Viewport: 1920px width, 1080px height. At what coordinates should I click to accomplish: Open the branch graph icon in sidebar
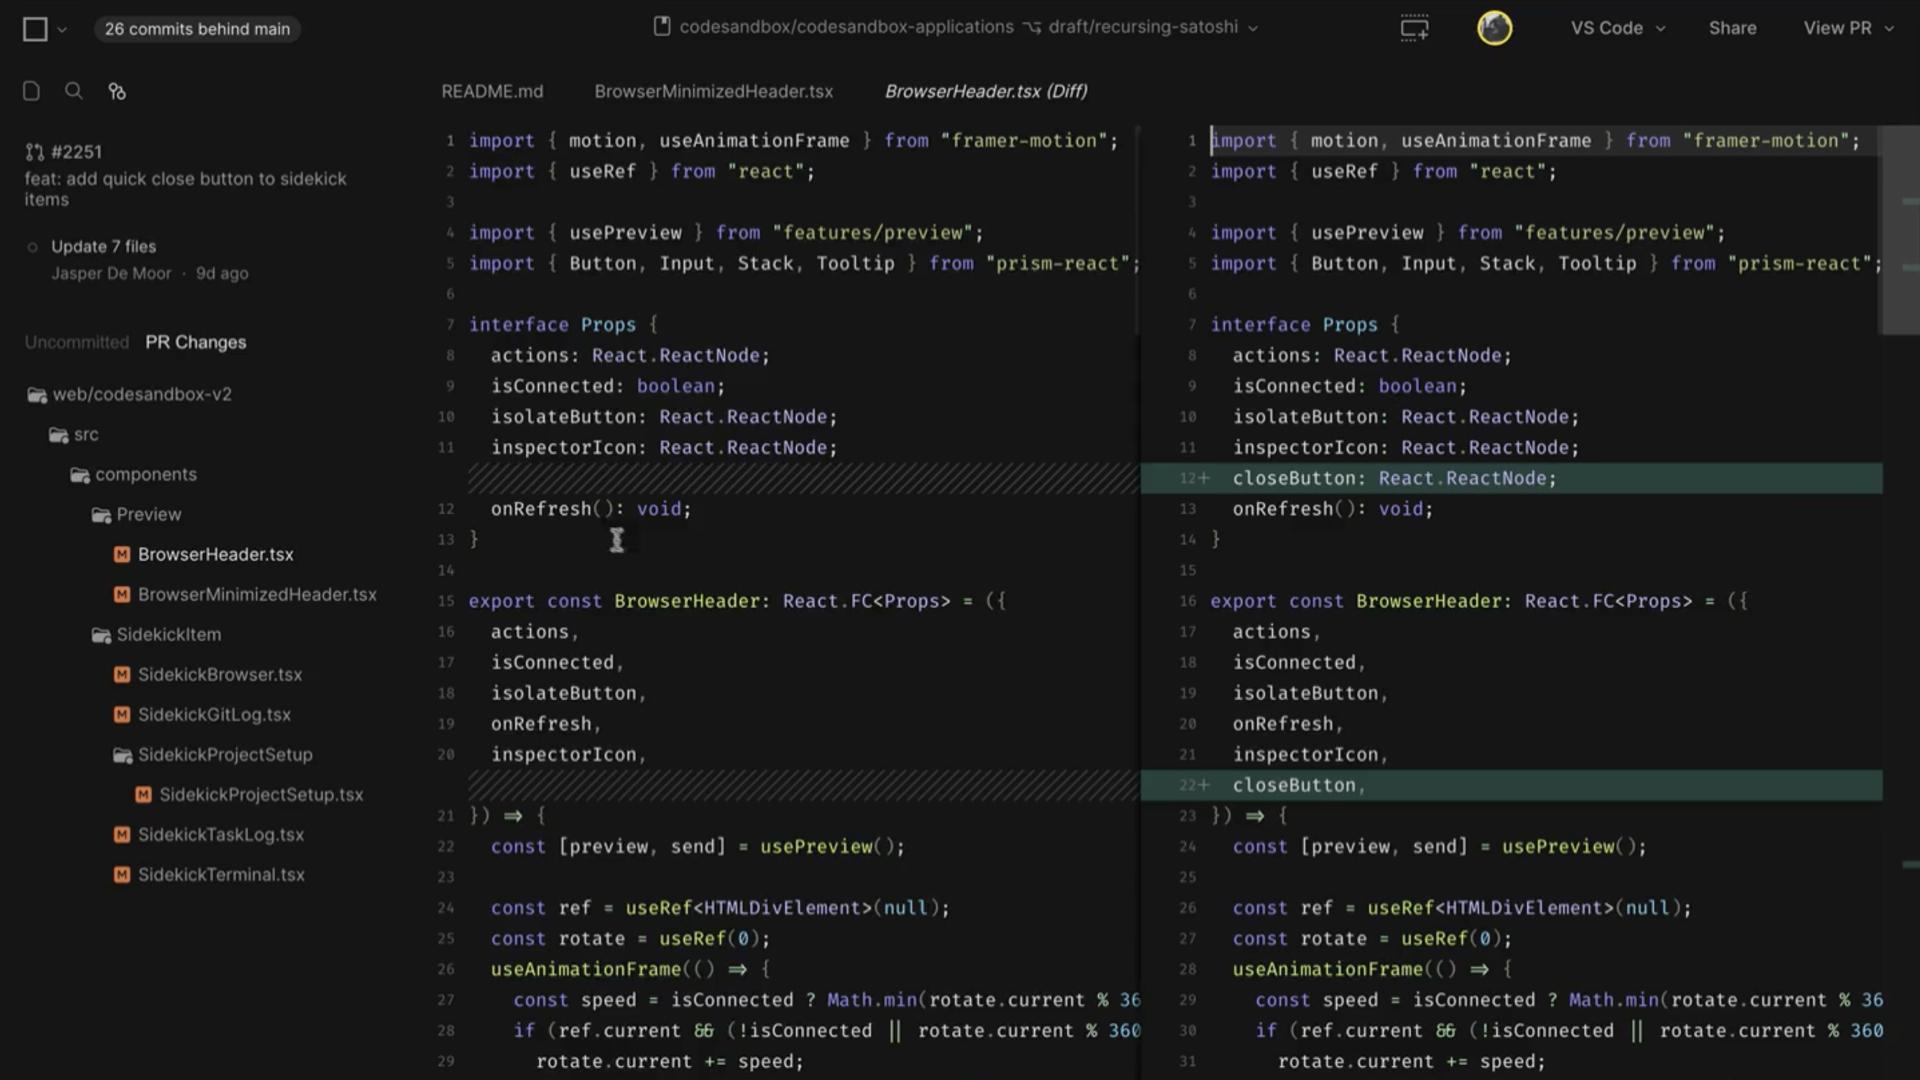(117, 91)
